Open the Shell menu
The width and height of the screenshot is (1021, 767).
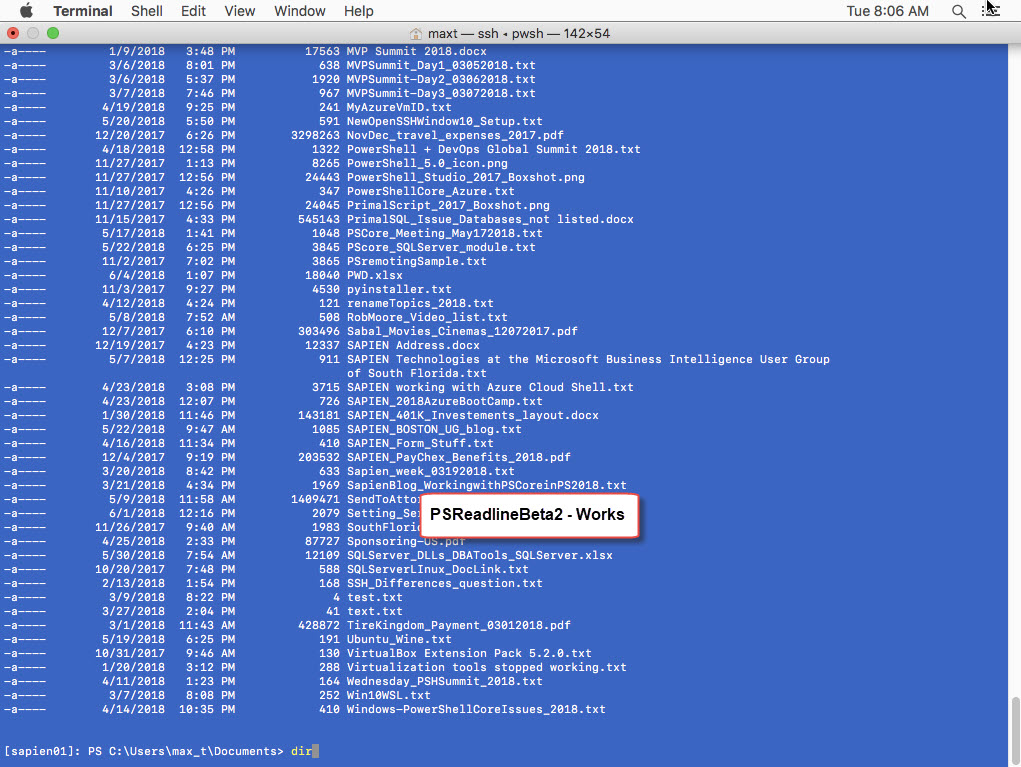coord(147,11)
